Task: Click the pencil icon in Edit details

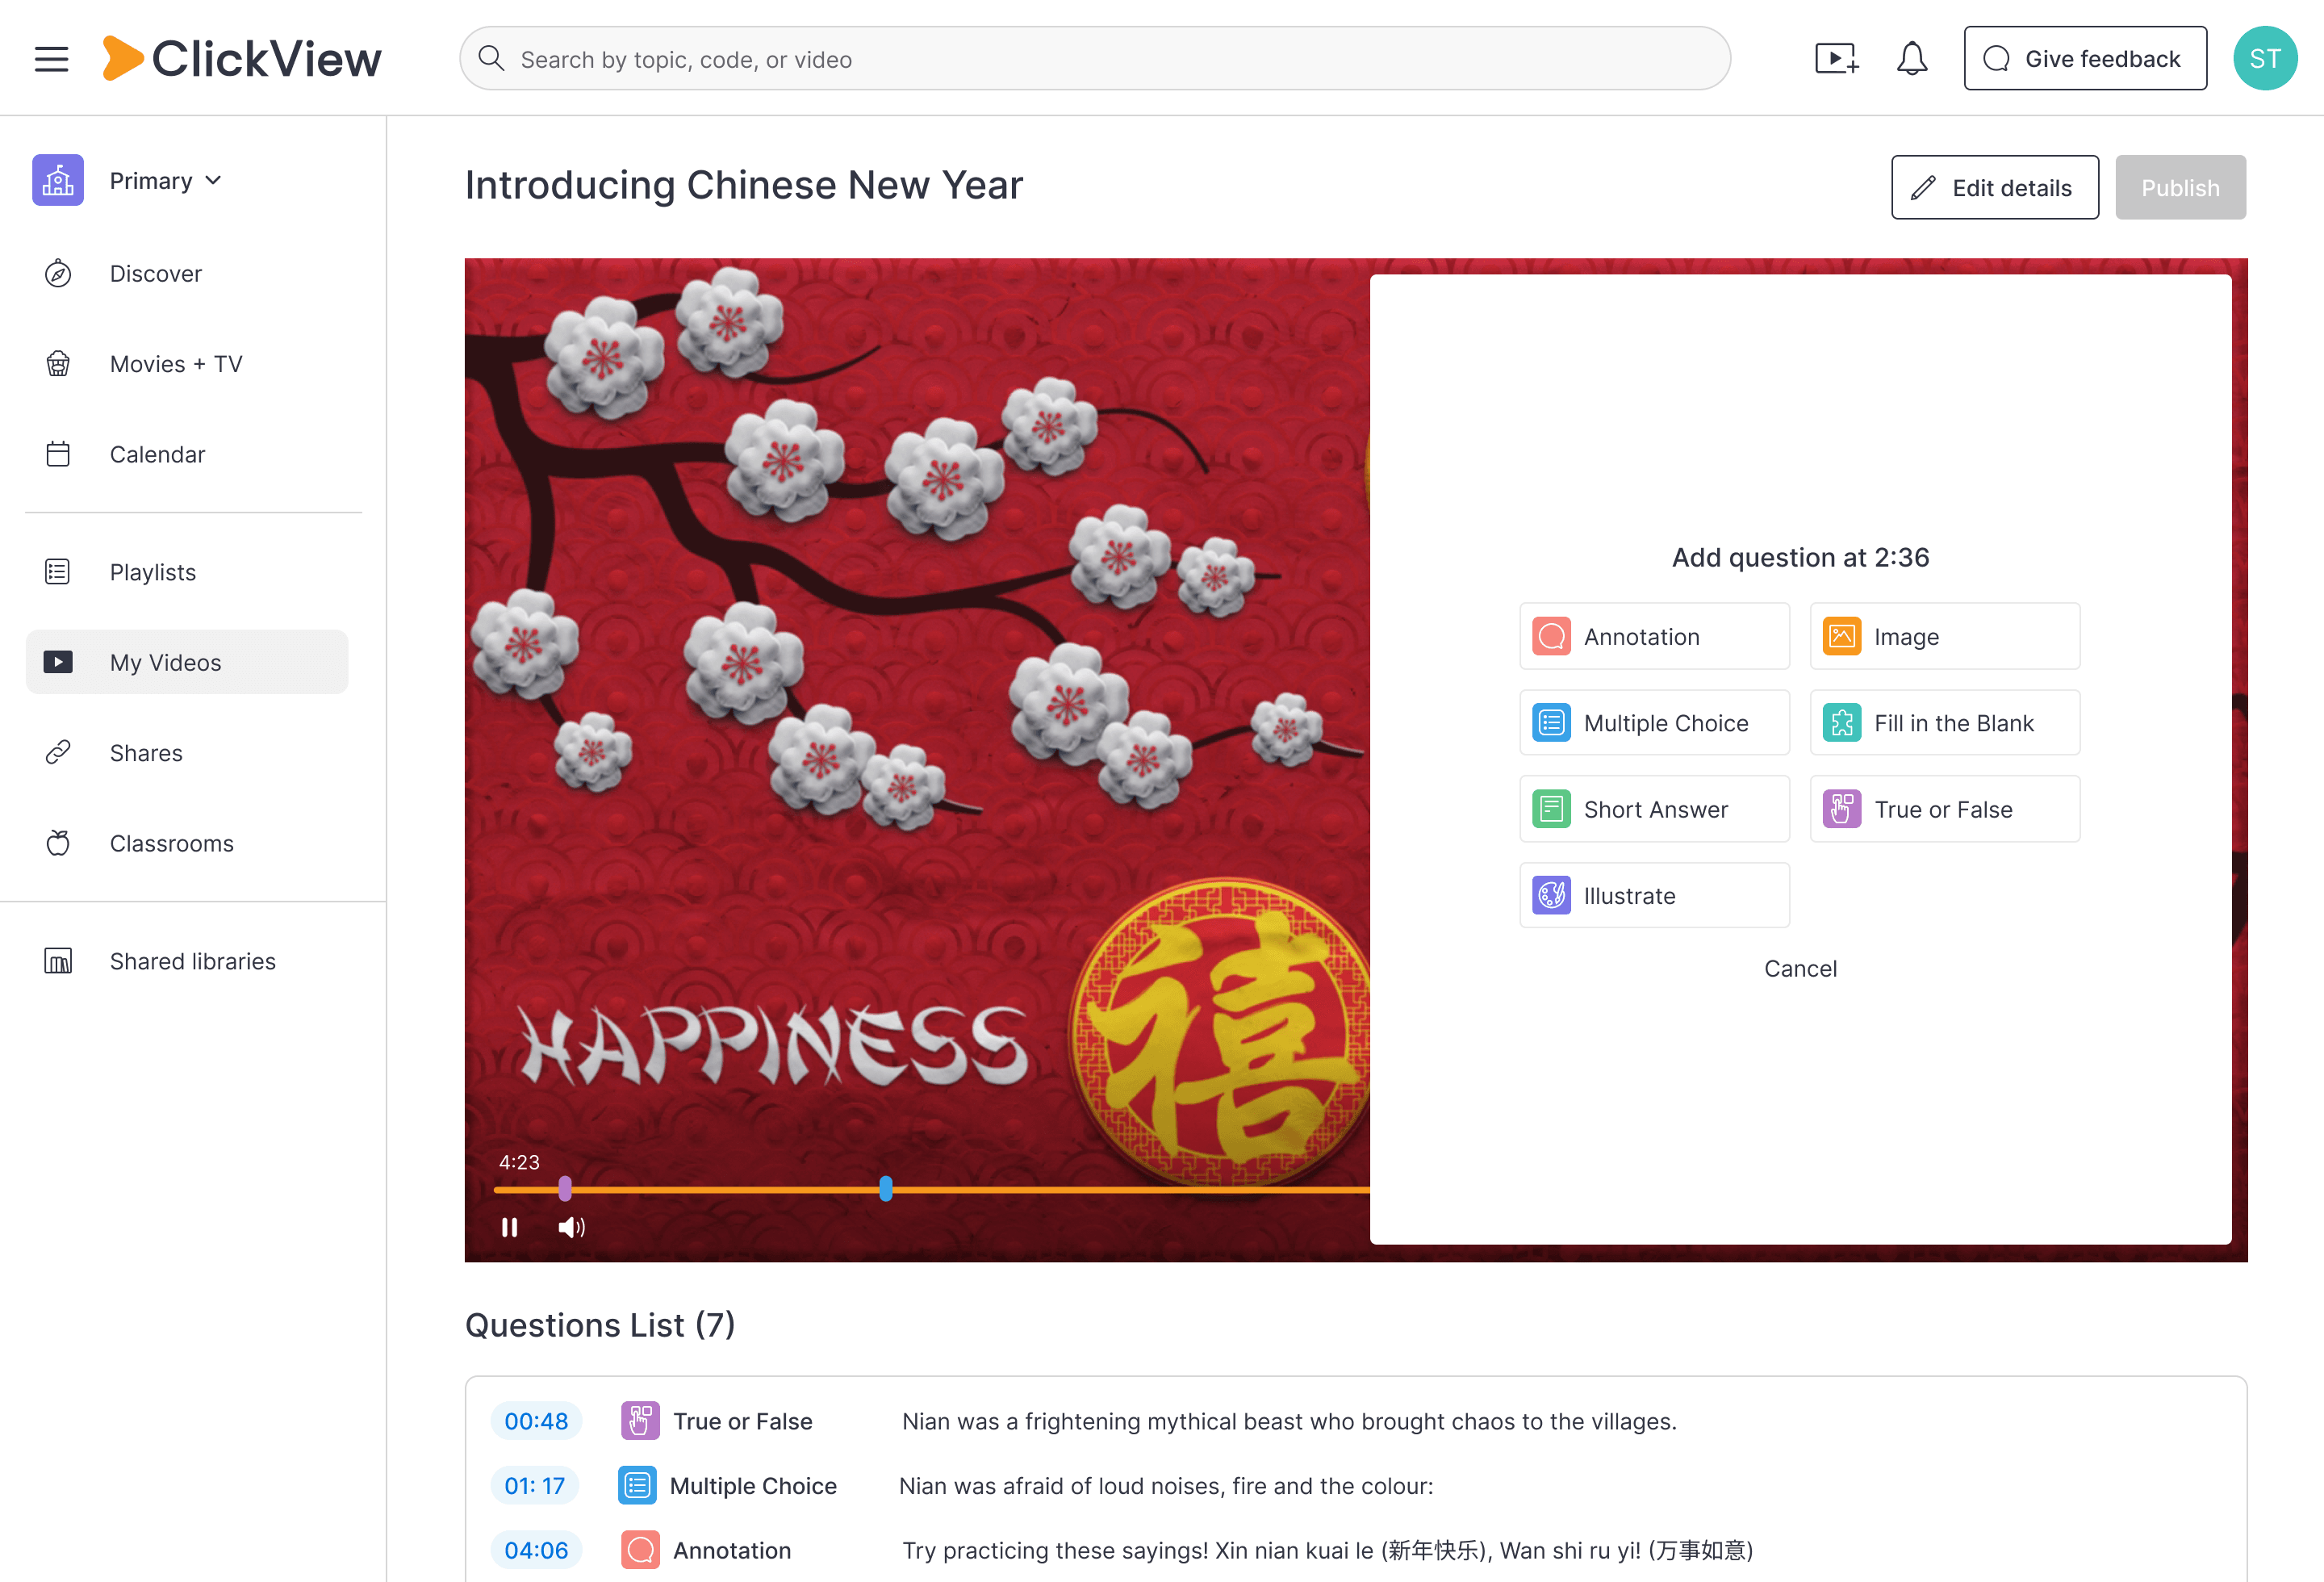Action: pyautogui.click(x=1923, y=188)
